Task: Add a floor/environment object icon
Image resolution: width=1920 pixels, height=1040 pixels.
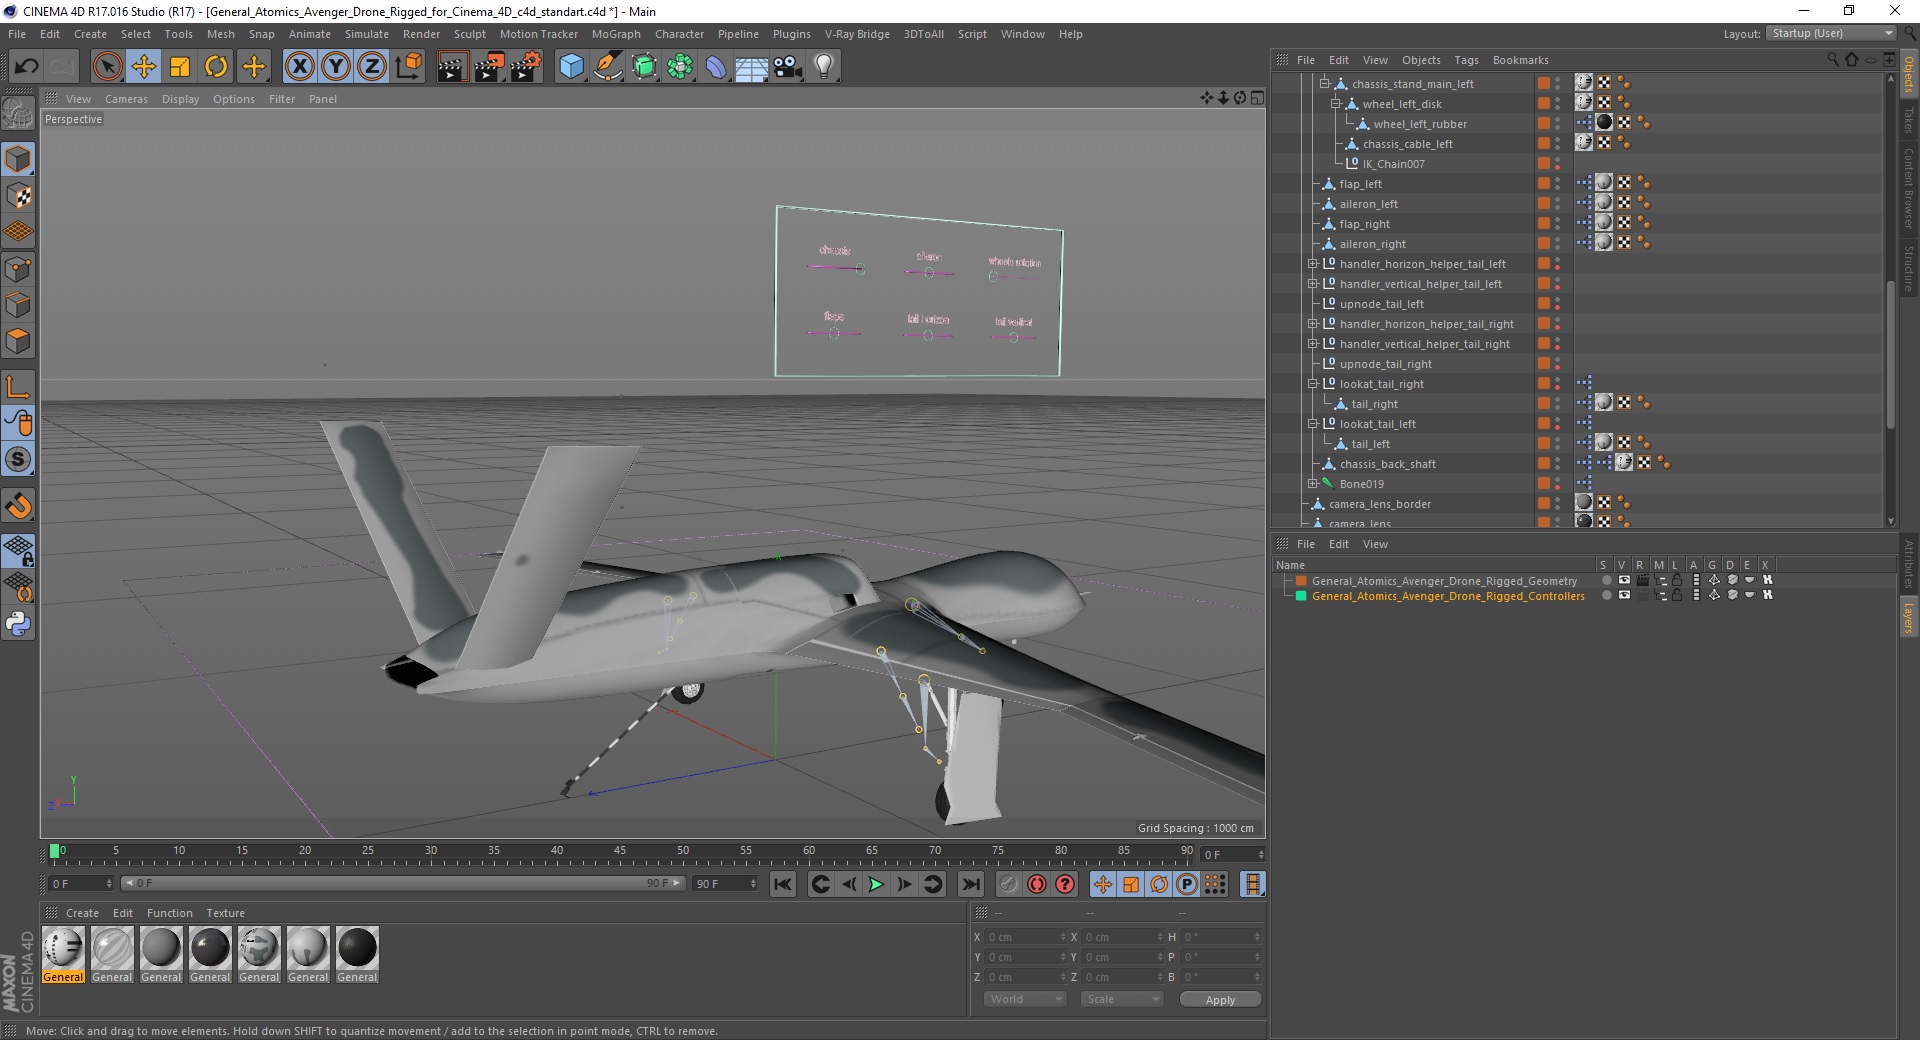Action: click(752, 67)
